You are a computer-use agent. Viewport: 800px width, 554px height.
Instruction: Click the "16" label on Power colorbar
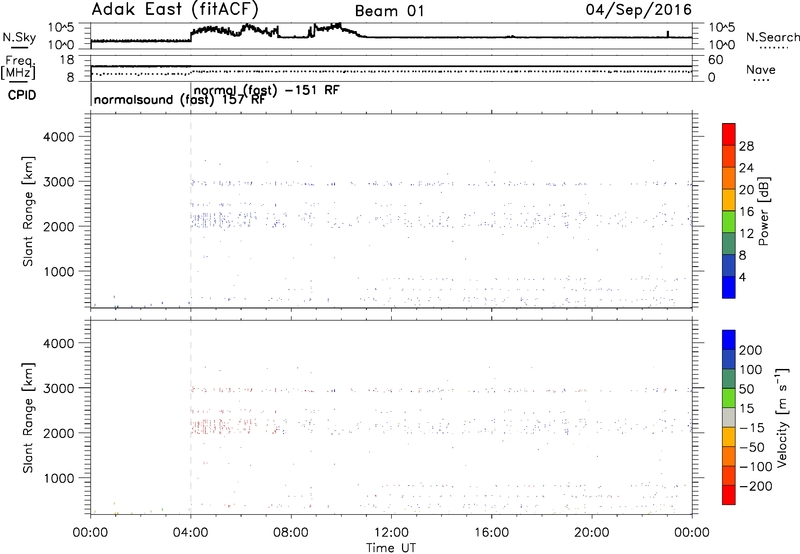[746, 212]
